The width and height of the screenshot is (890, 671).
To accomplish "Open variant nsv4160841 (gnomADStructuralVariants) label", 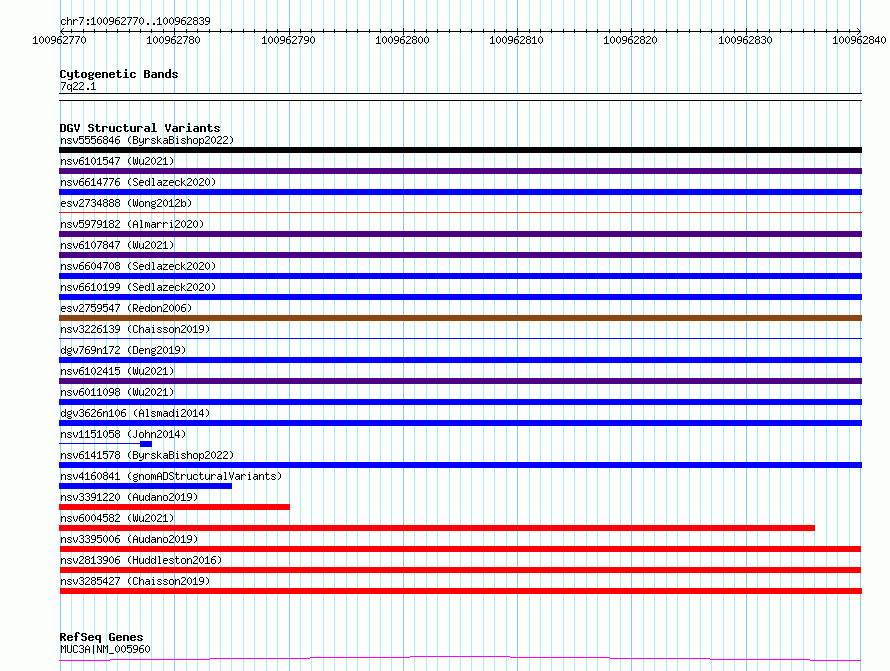I will click(x=171, y=476).
